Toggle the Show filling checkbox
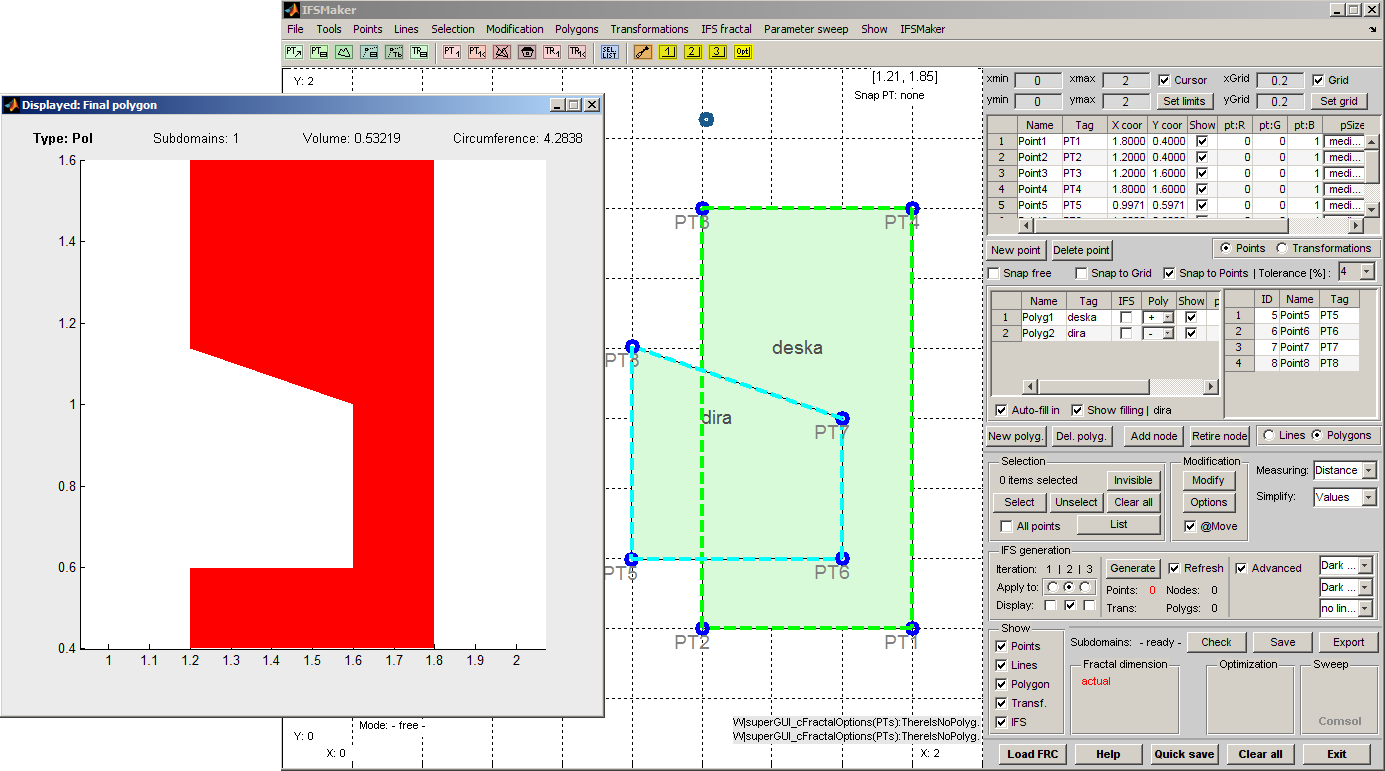 point(1077,410)
